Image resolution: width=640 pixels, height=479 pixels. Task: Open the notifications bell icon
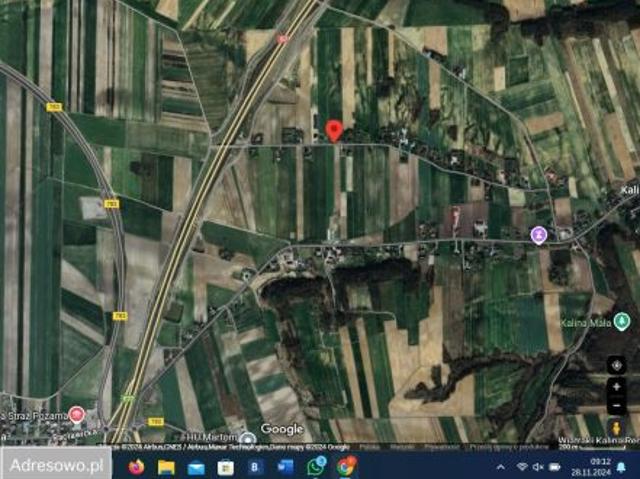tap(621, 467)
